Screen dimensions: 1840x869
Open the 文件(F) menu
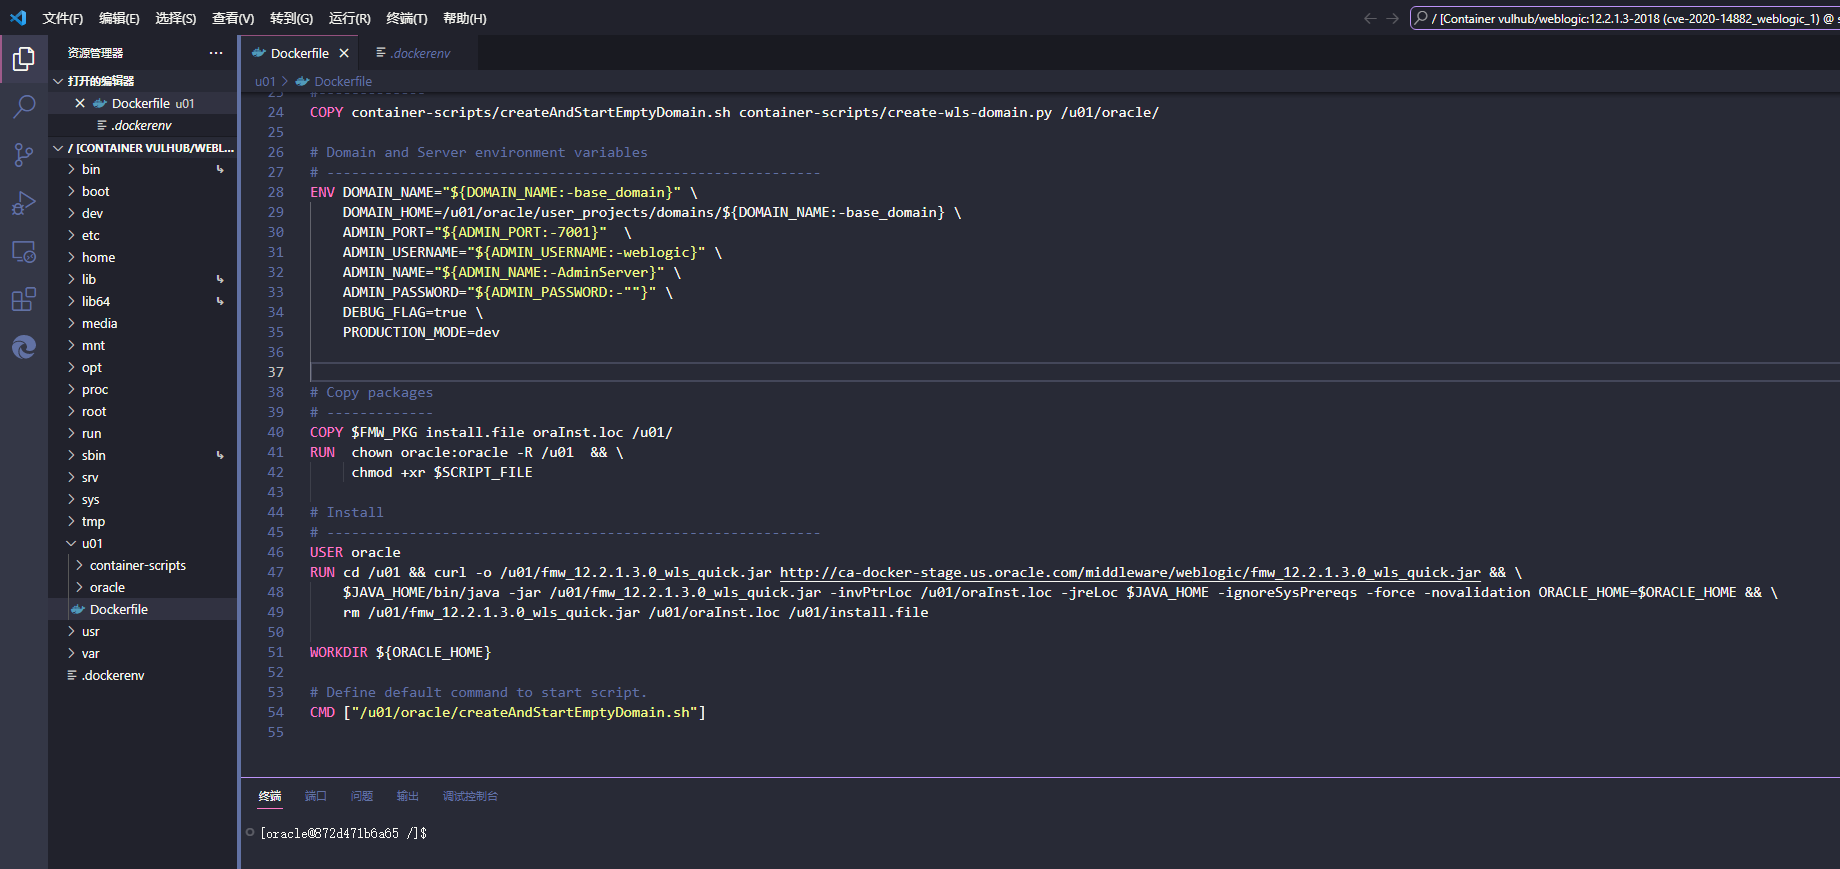point(63,18)
